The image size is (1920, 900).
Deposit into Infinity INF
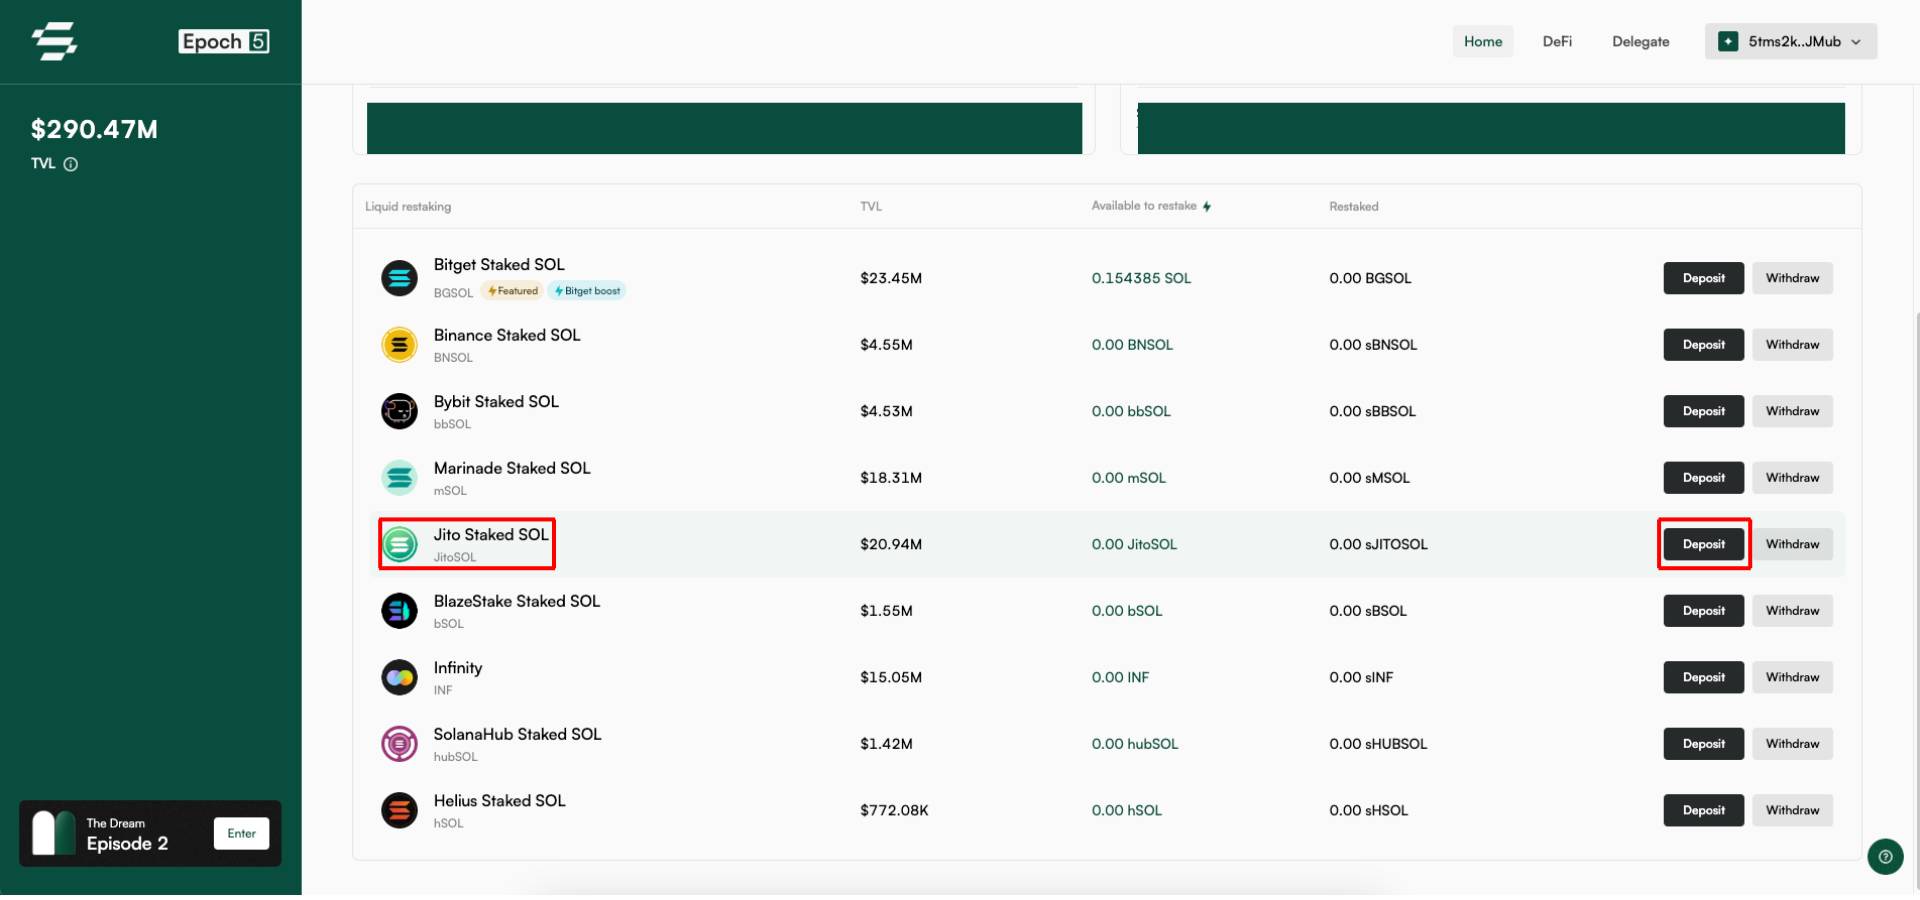tap(1704, 677)
